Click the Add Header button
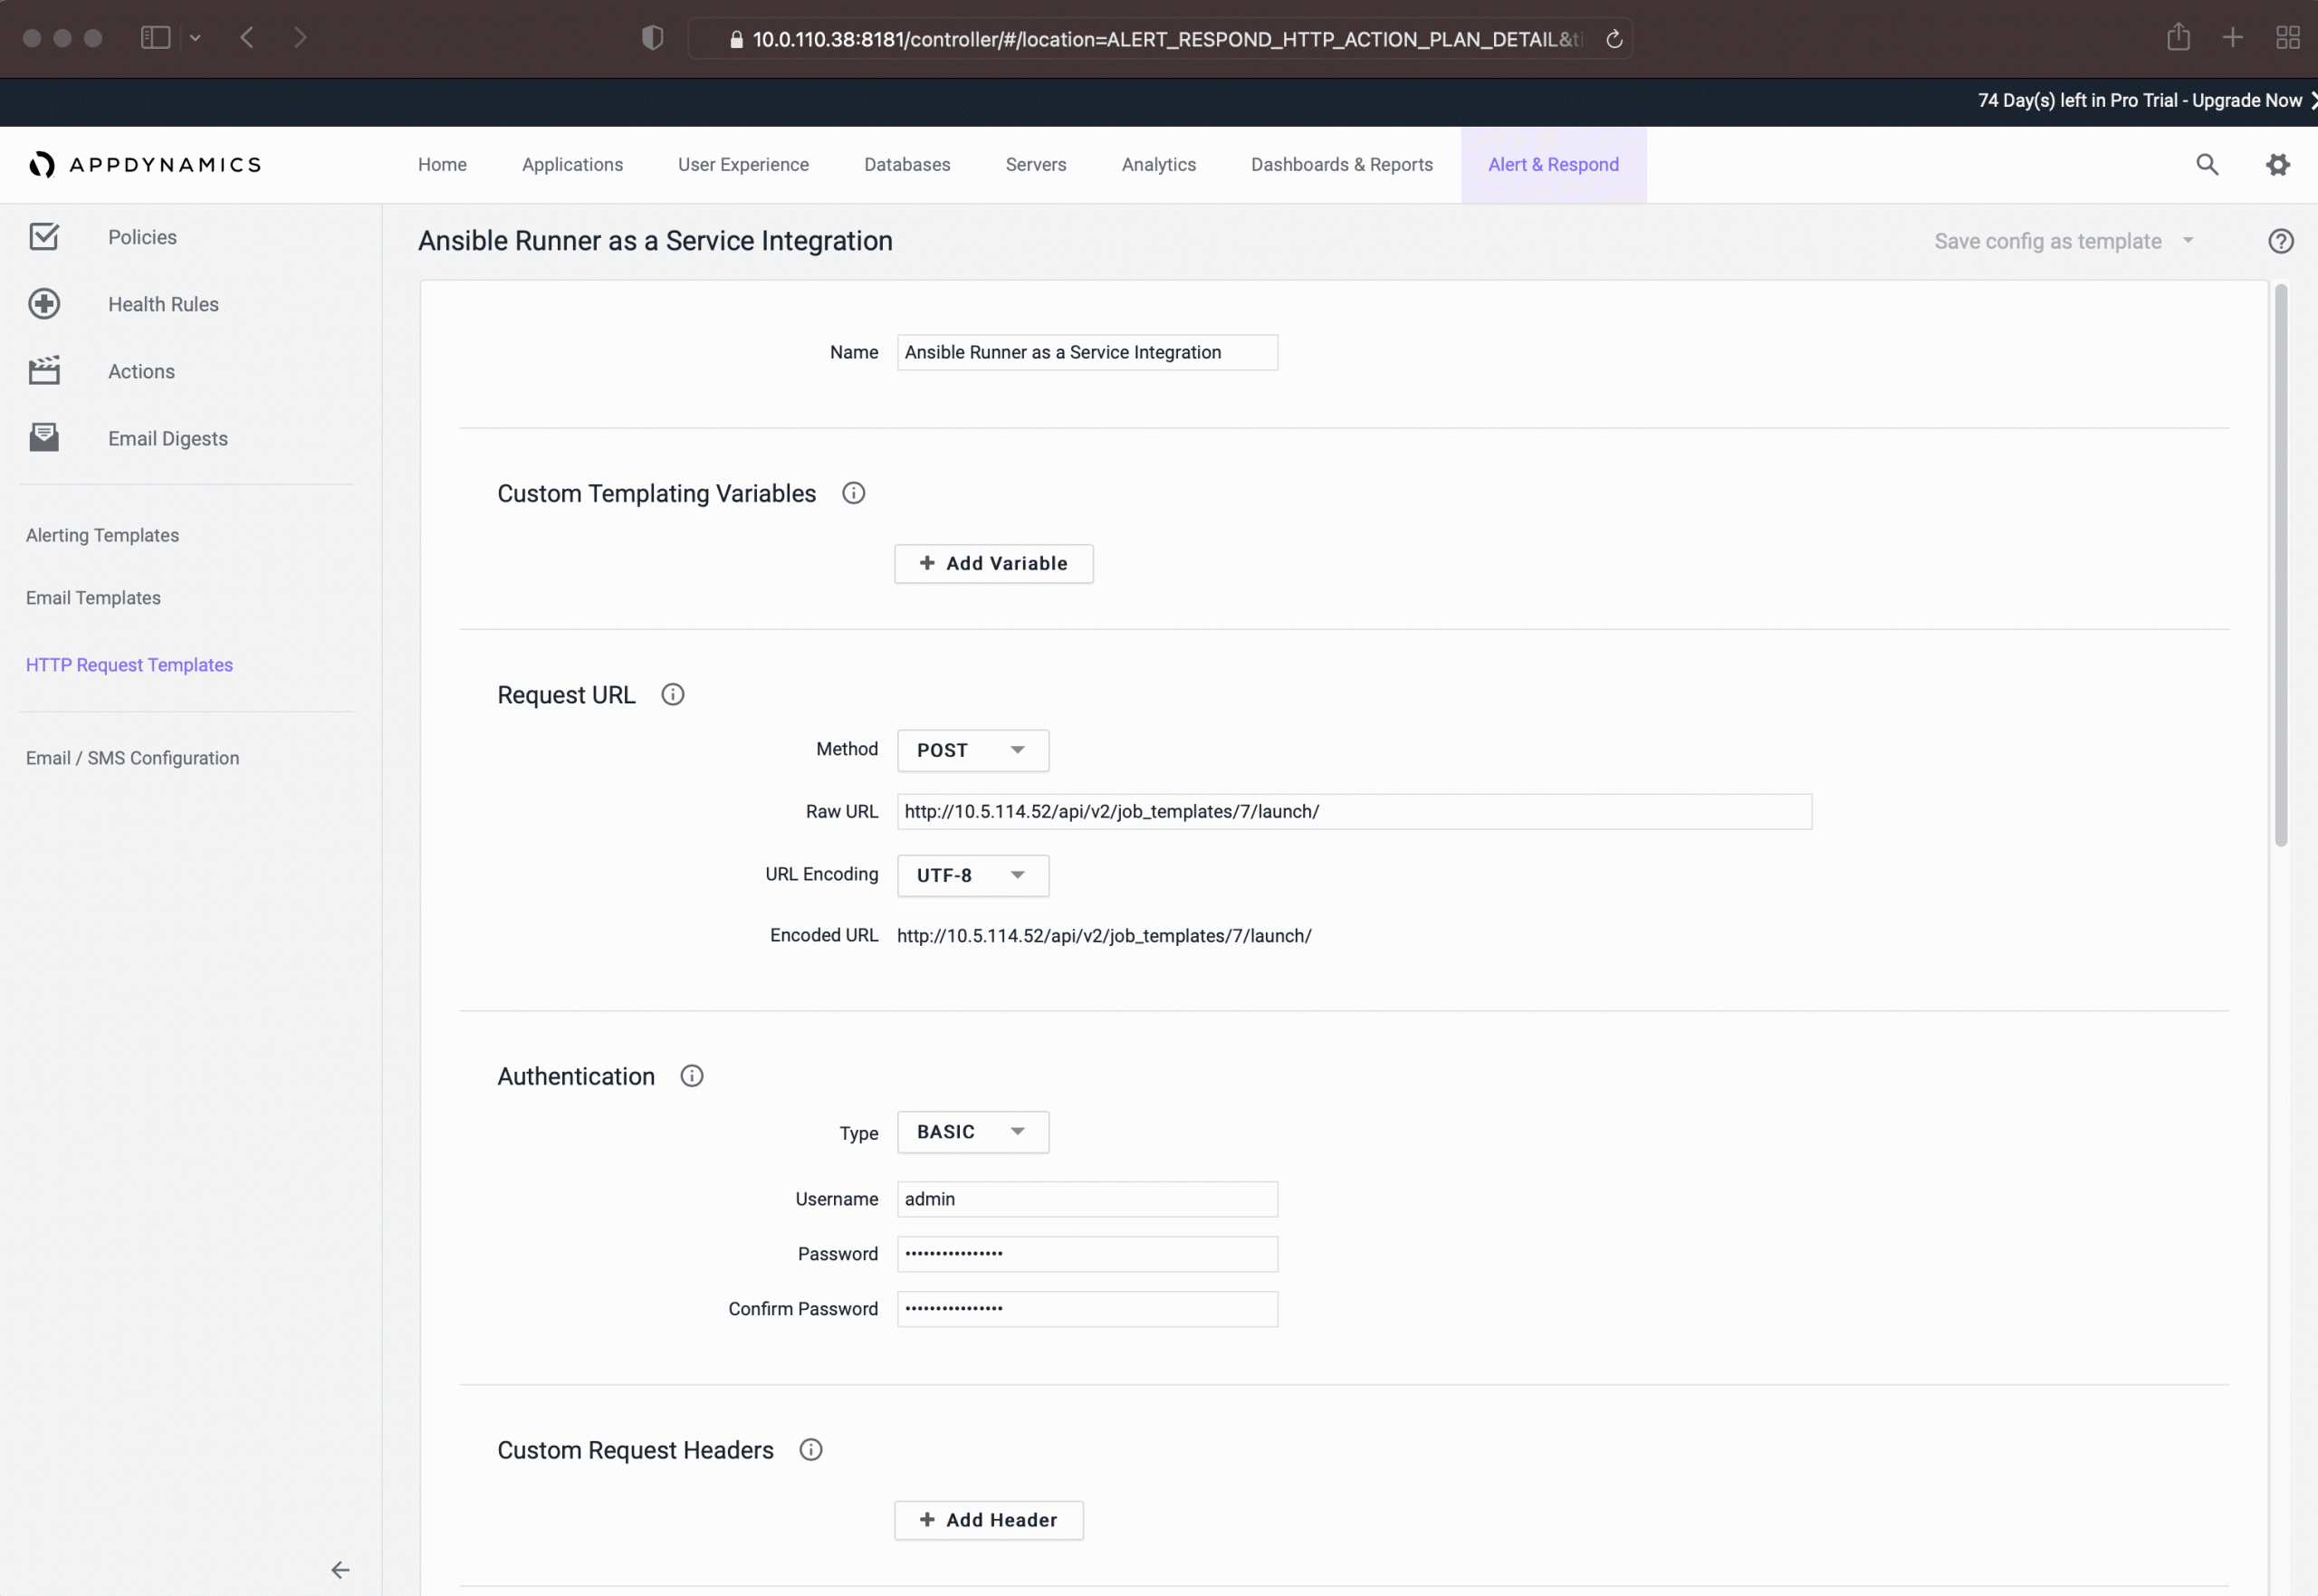 988,1520
